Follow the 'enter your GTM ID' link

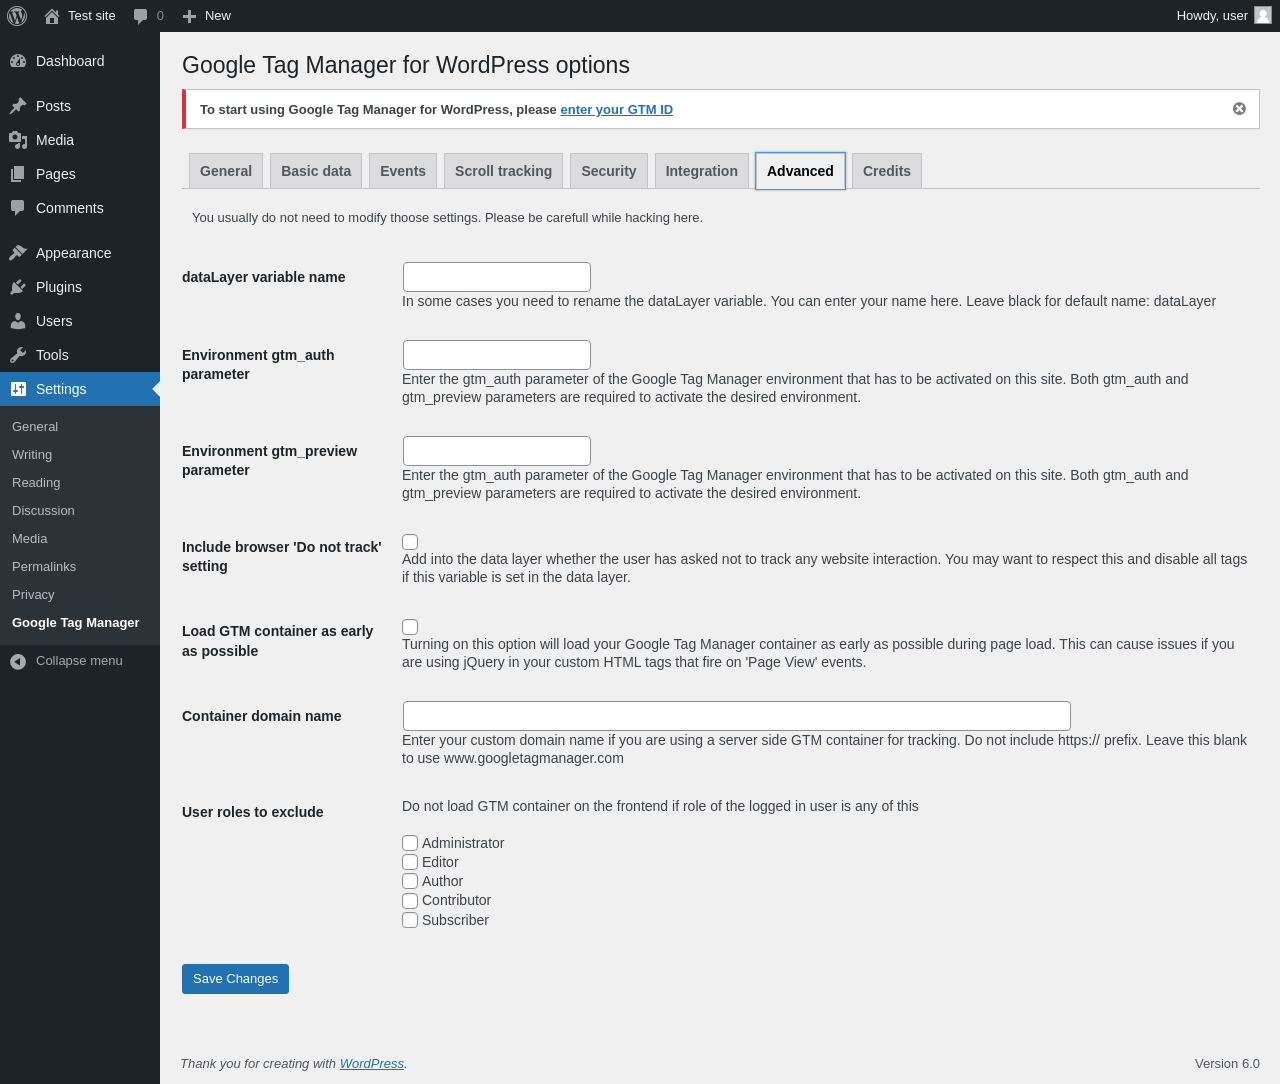click(616, 110)
